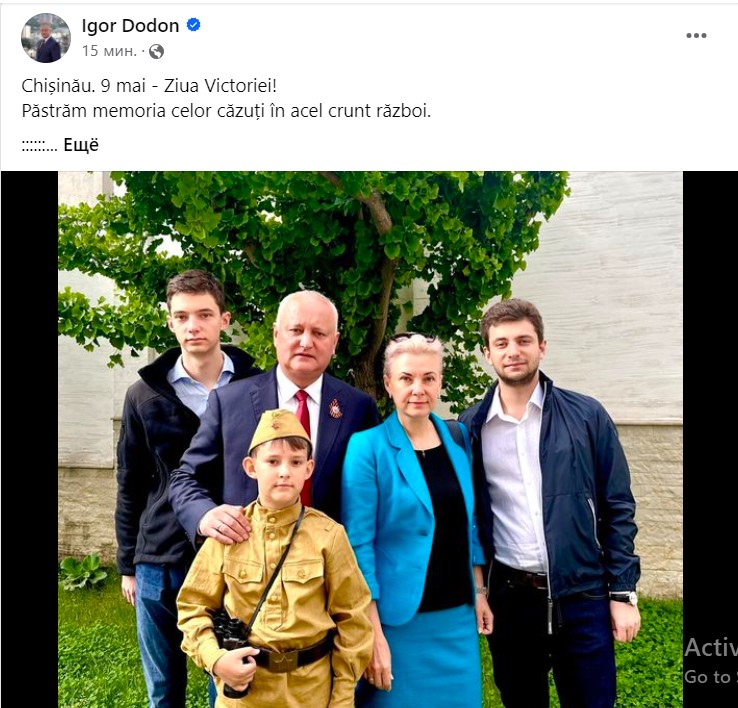Open the round profile avatar

coord(46,38)
